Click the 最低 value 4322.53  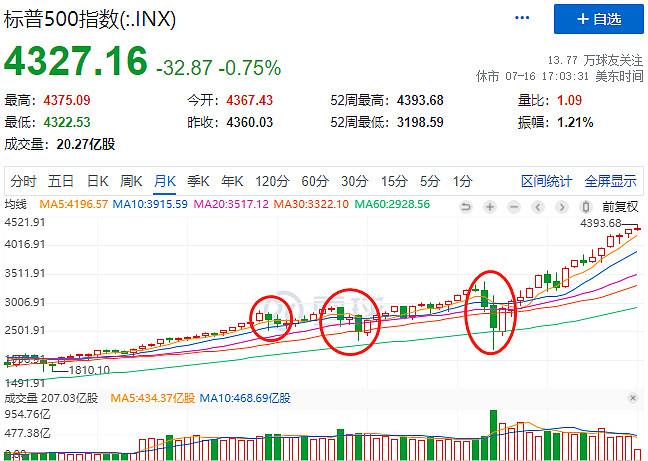tap(67, 122)
